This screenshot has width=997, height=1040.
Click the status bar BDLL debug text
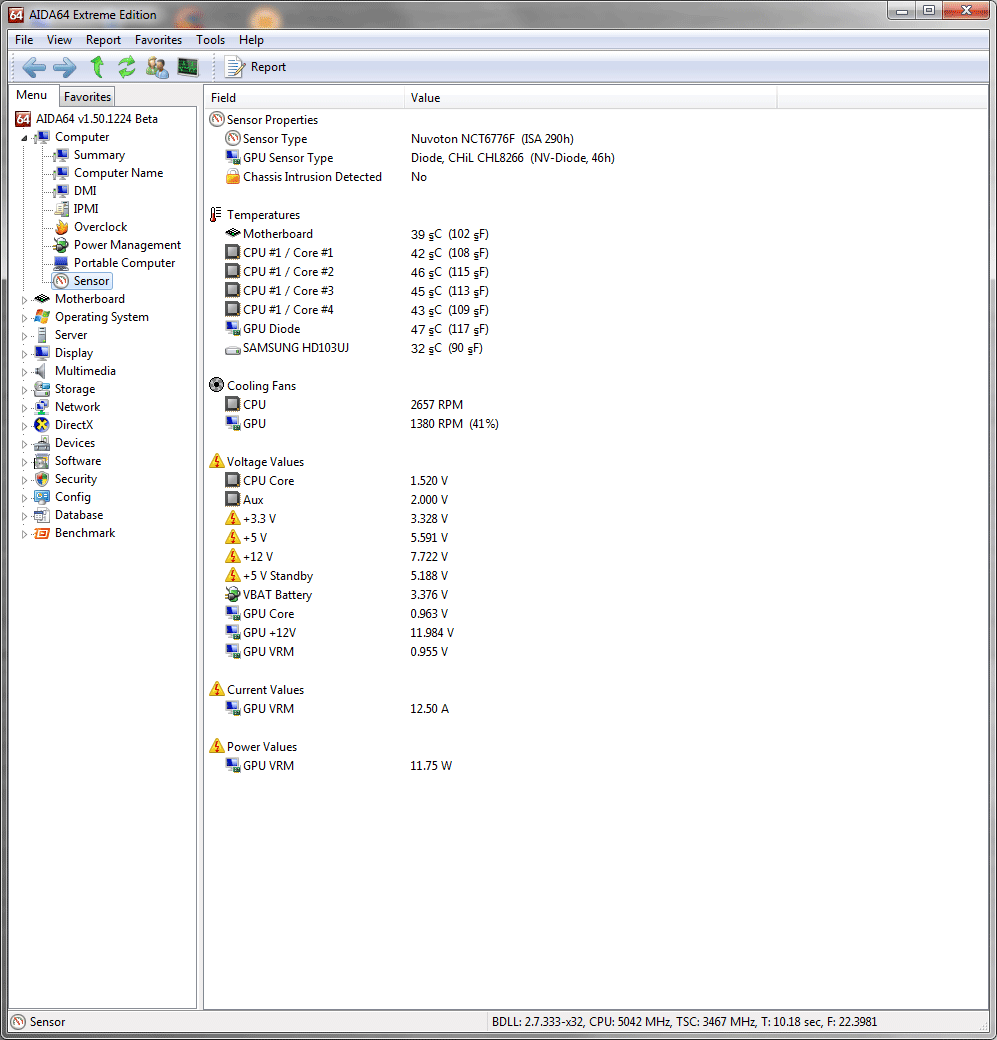684,1021
